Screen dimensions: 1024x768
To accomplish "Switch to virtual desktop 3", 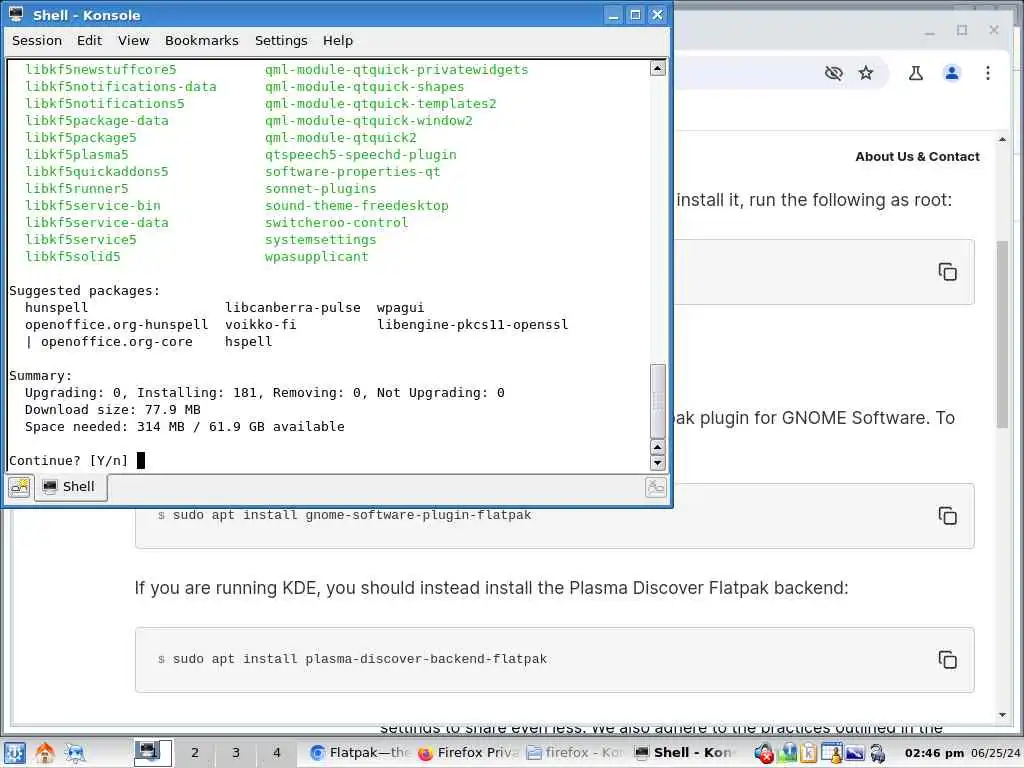I will [236, 753].
